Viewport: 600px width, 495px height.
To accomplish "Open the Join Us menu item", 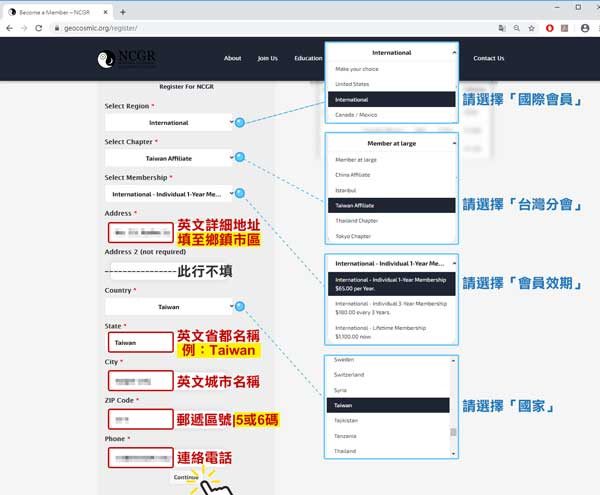I will point(267,58).
